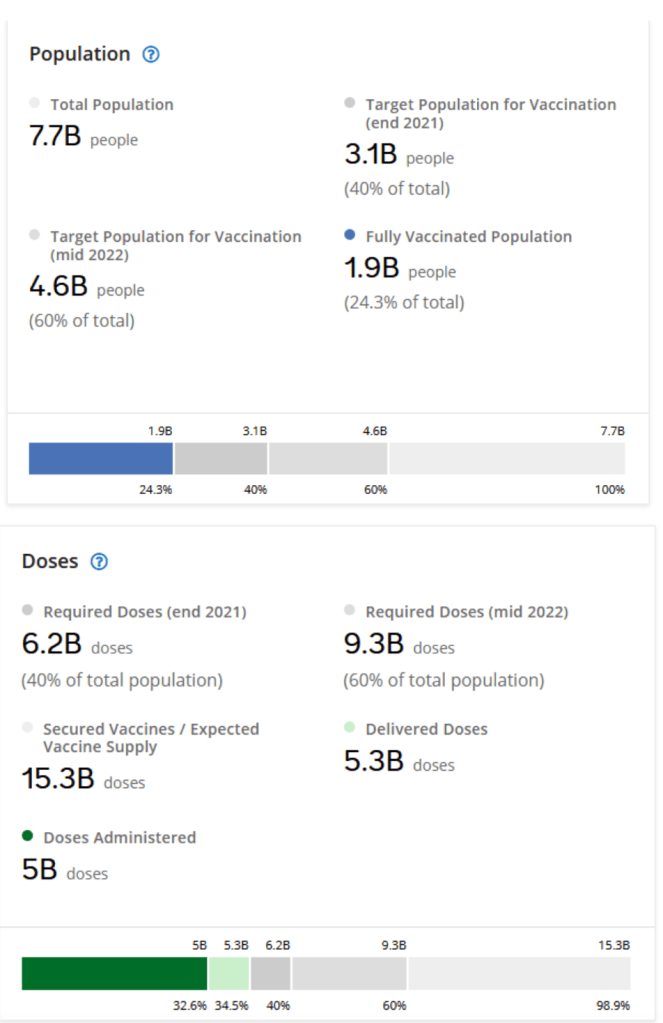Click the blue Fully Vaccinated Population dot
Image resolution: width=663 pixels, height=1023 pixels.
349,236
